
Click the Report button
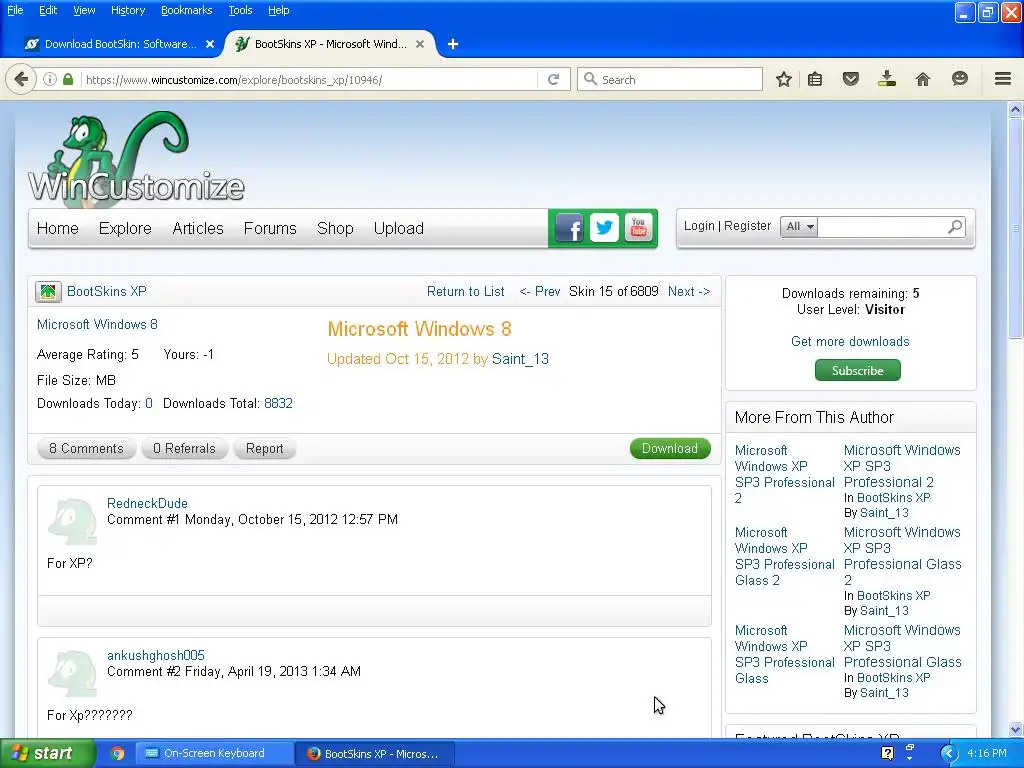(x=264, y=449)
